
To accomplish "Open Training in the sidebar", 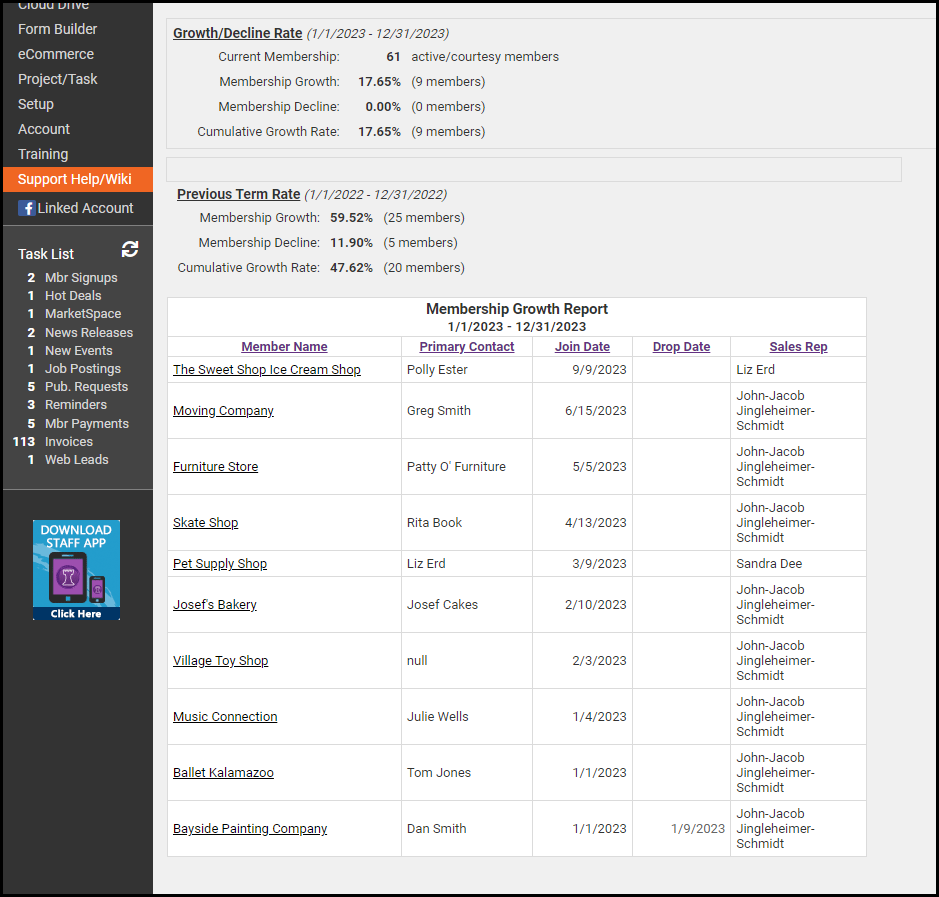I will pos(43,154).
